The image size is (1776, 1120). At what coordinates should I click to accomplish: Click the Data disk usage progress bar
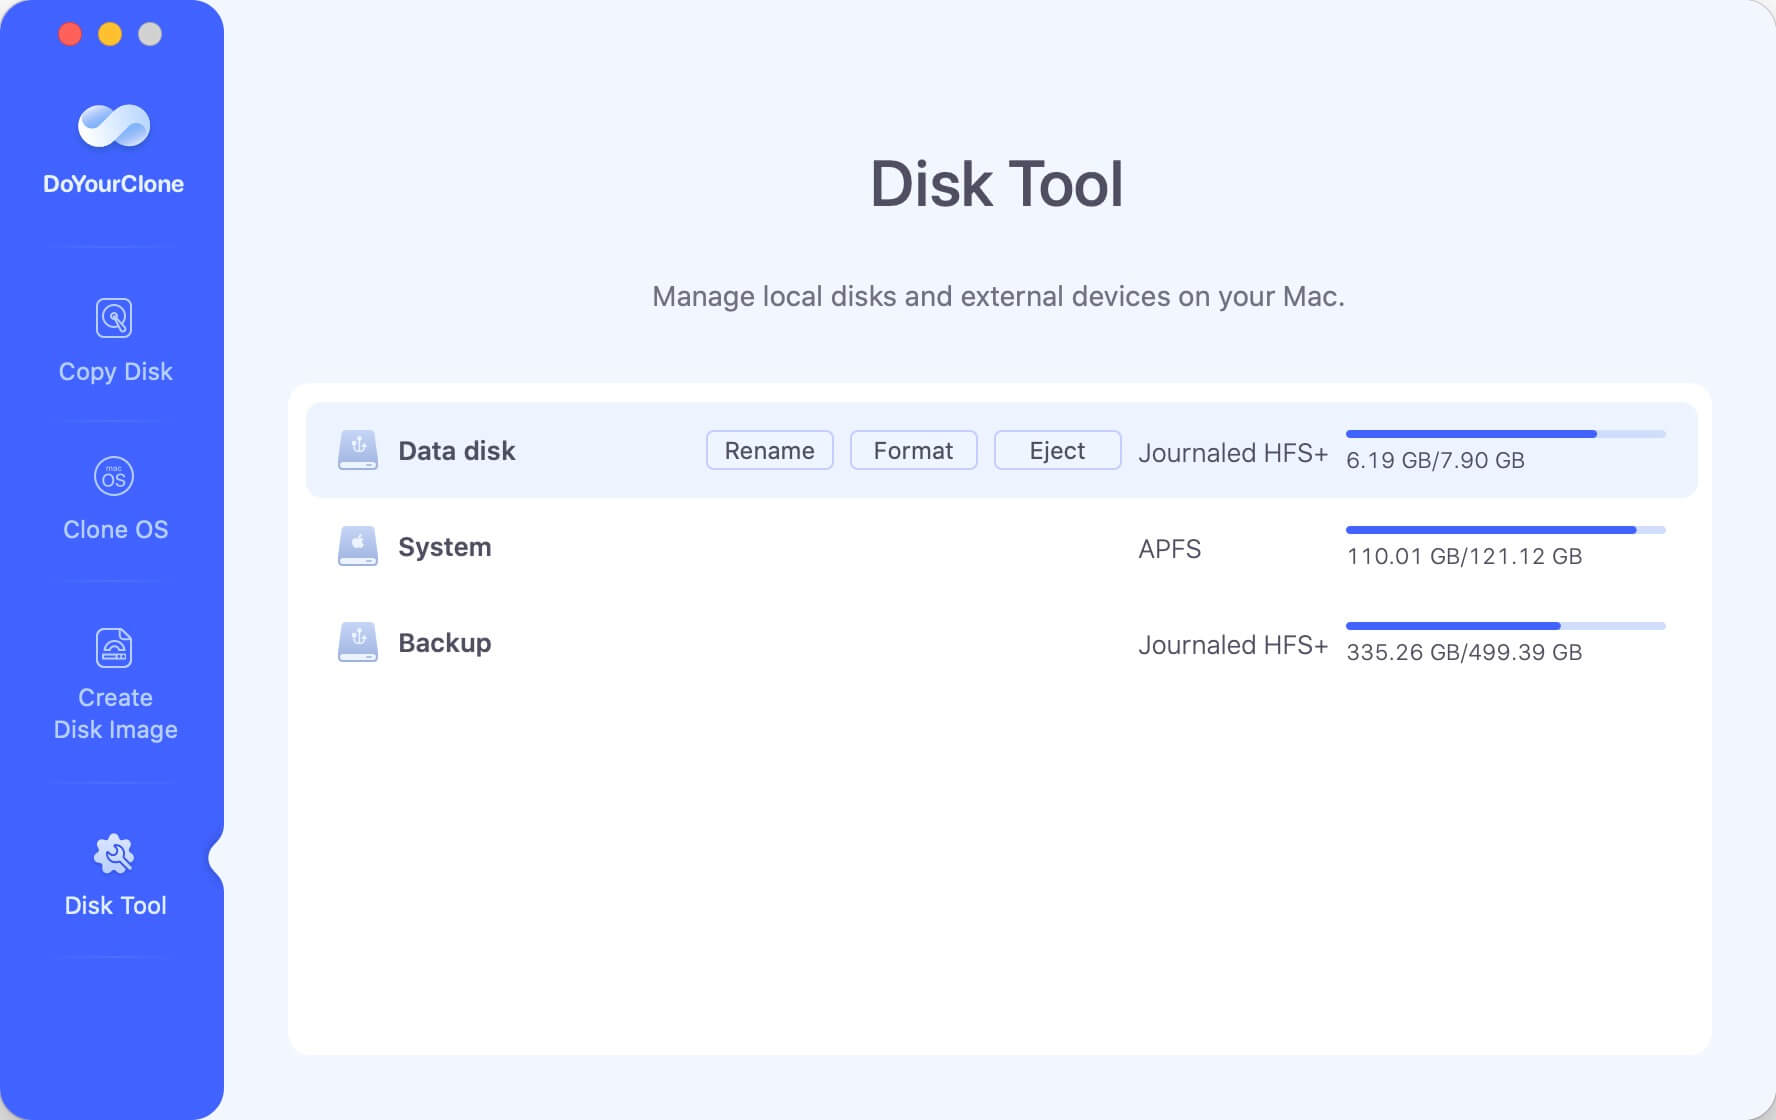1505,433
